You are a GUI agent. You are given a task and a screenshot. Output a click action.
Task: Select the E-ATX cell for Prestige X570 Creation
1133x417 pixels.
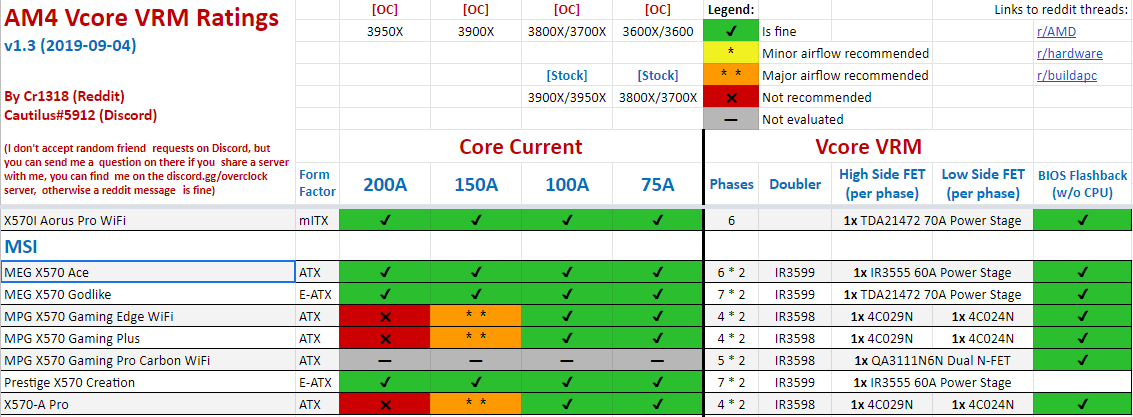pyautogui.click(x=317, y=382)
